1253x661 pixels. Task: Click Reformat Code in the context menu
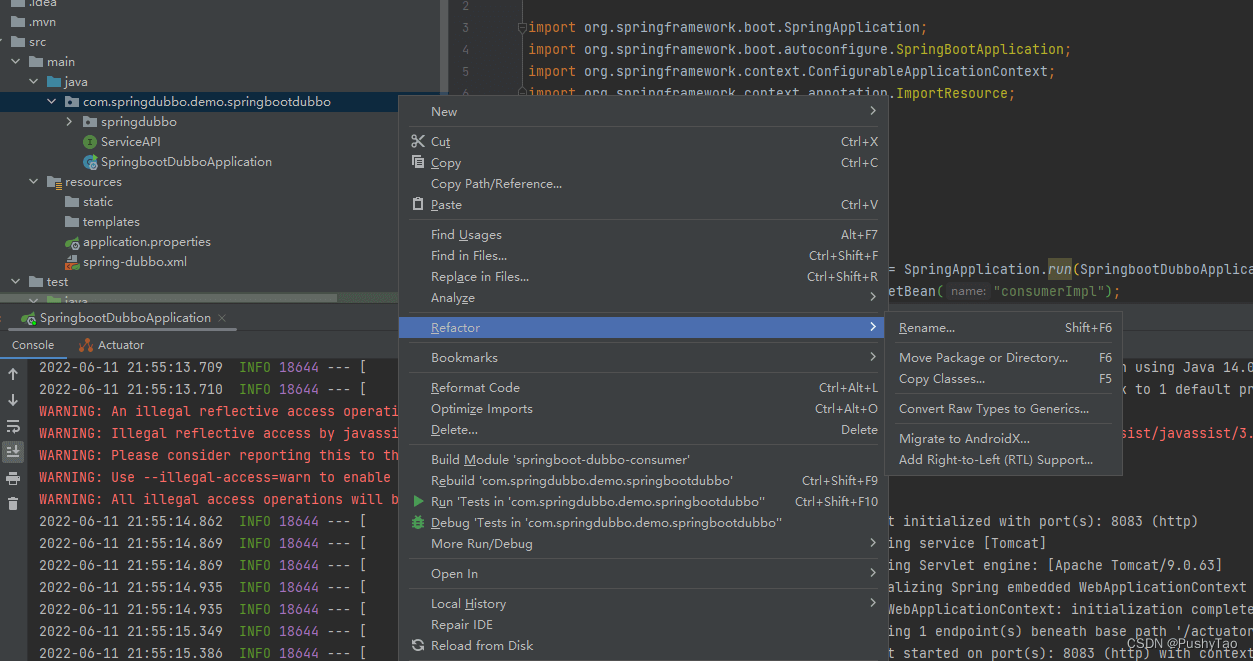(475, 388)
